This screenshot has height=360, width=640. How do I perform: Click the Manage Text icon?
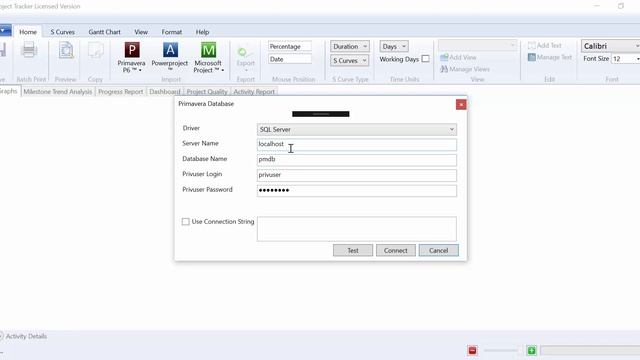click(531, 57)
